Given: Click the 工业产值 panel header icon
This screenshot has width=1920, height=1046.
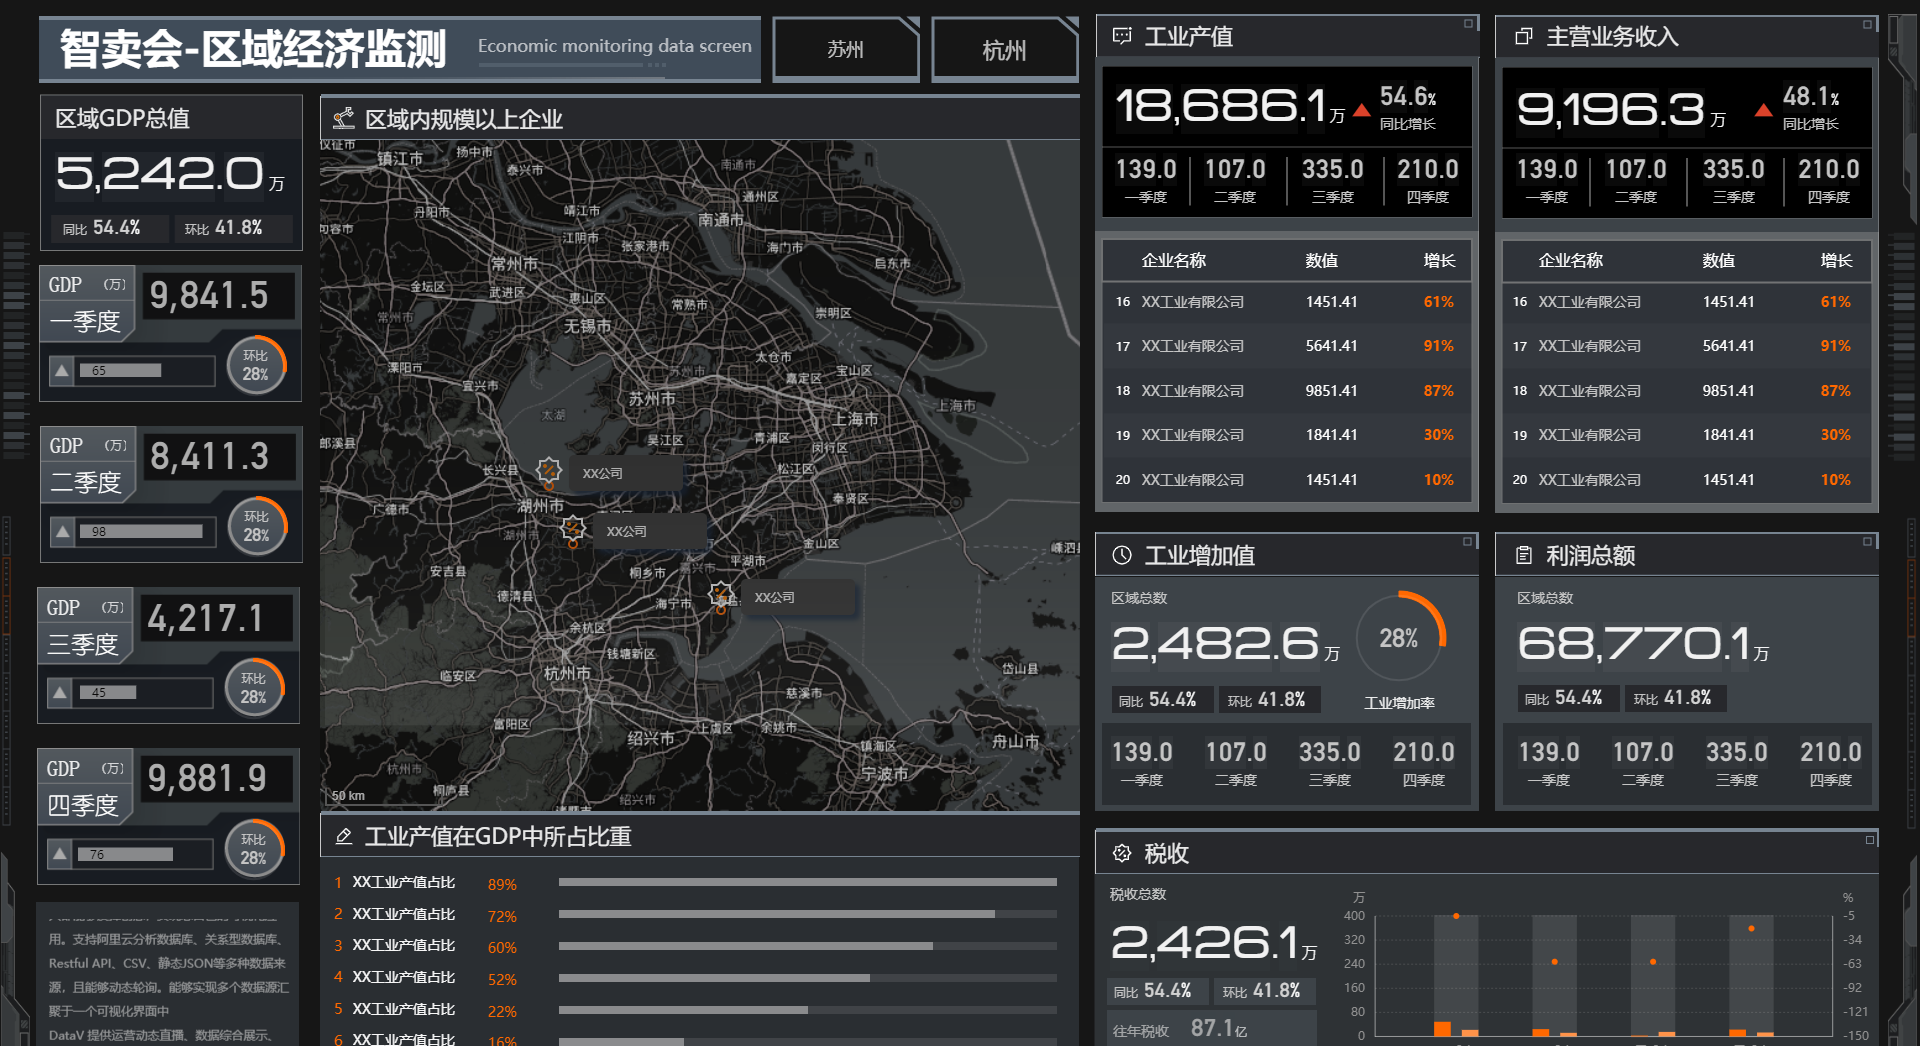Looking at the screenshot, I should [x=1122, y=36].
